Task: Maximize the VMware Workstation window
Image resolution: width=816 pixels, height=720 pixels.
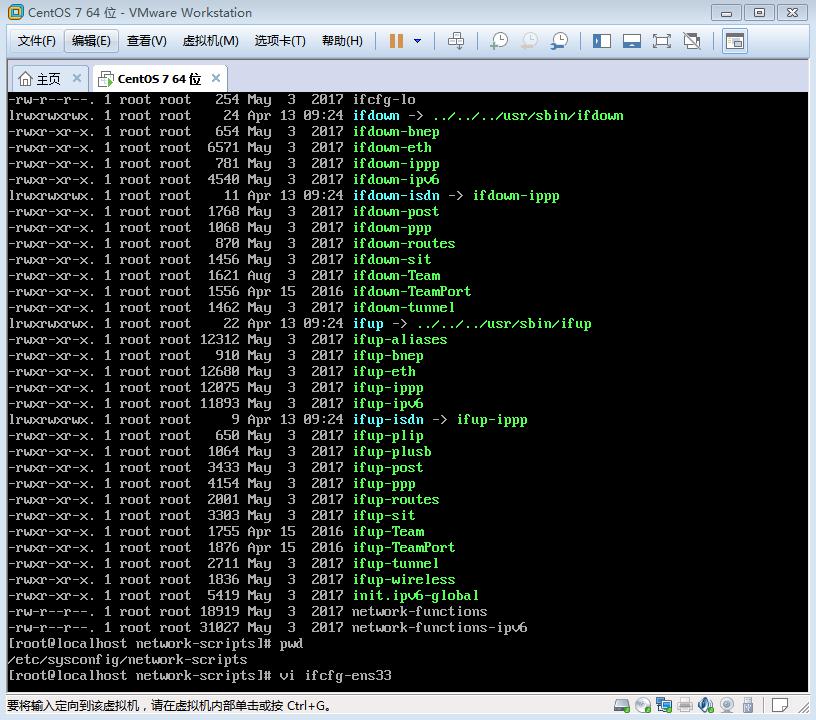Action: click(x=760, y=12)
